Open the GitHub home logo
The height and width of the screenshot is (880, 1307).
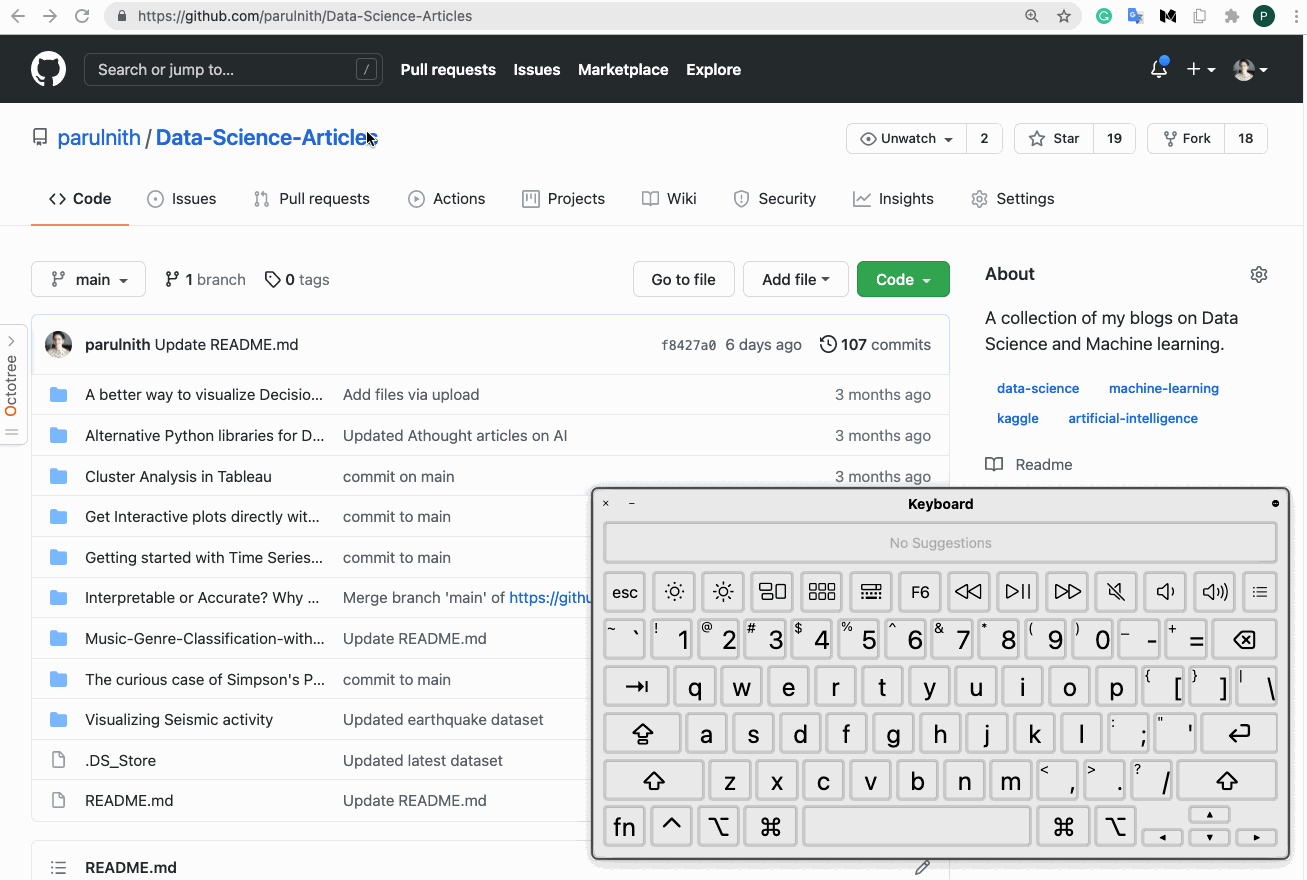(48, 69)
